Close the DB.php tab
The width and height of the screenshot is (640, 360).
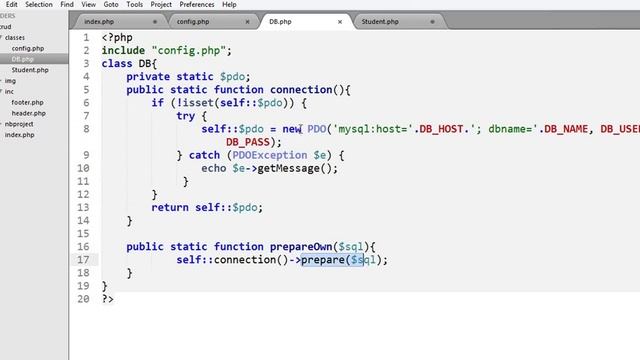pyautogui.click(x=340, y=22)
